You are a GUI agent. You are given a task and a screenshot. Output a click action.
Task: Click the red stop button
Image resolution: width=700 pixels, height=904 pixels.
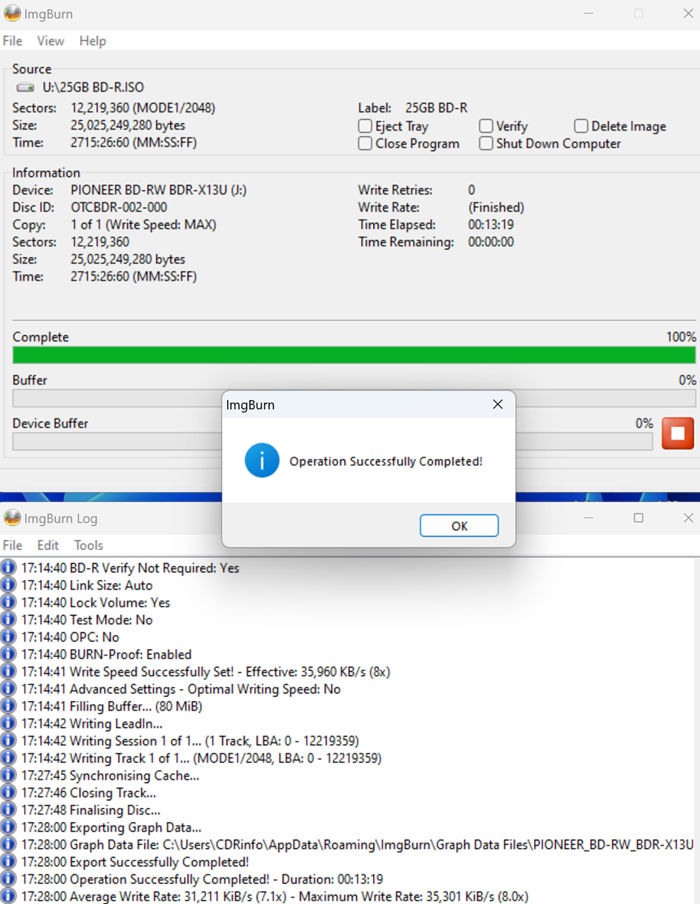678,433
